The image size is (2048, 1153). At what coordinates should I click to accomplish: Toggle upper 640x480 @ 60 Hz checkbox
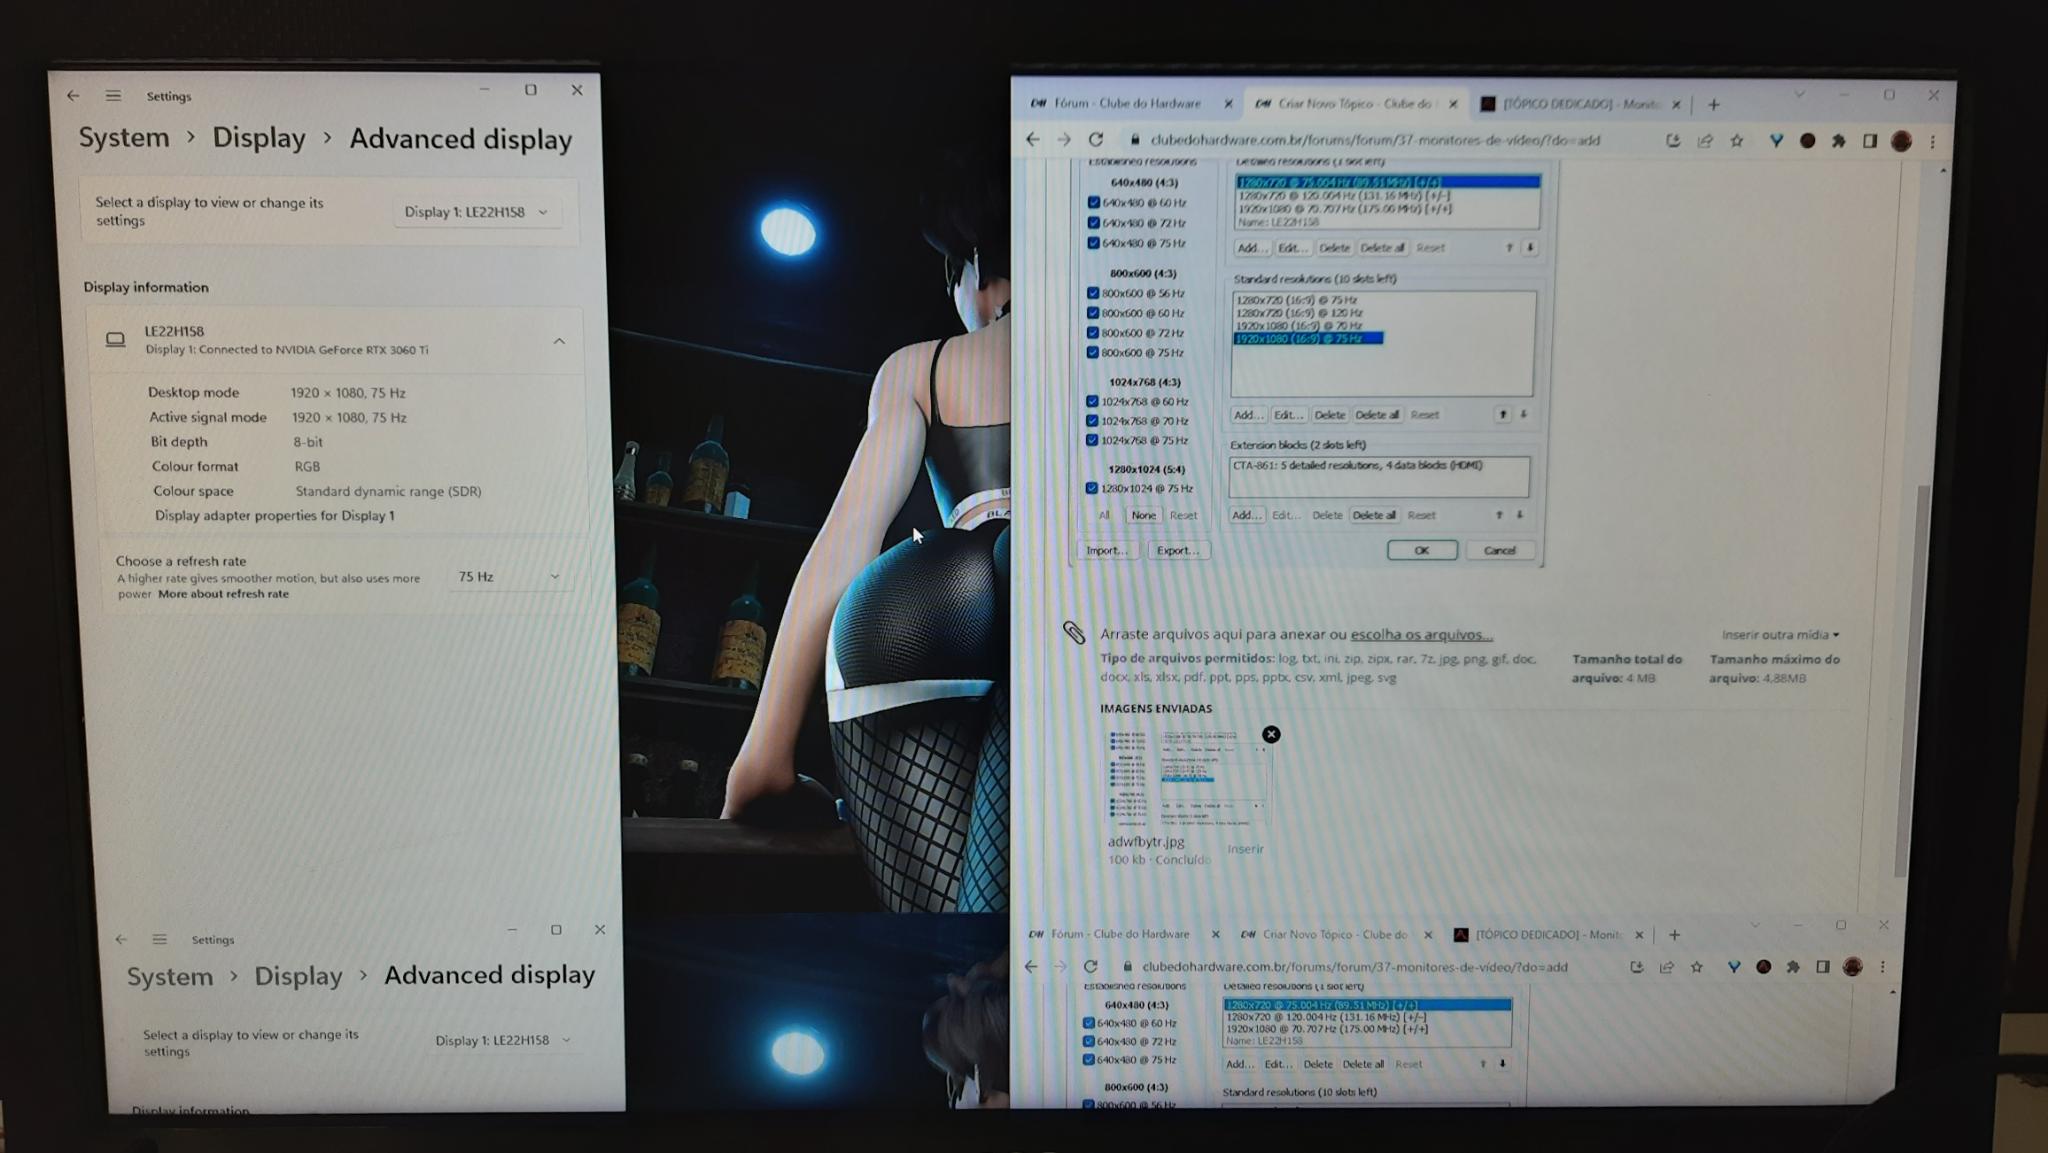click(x=1093, y=202)
